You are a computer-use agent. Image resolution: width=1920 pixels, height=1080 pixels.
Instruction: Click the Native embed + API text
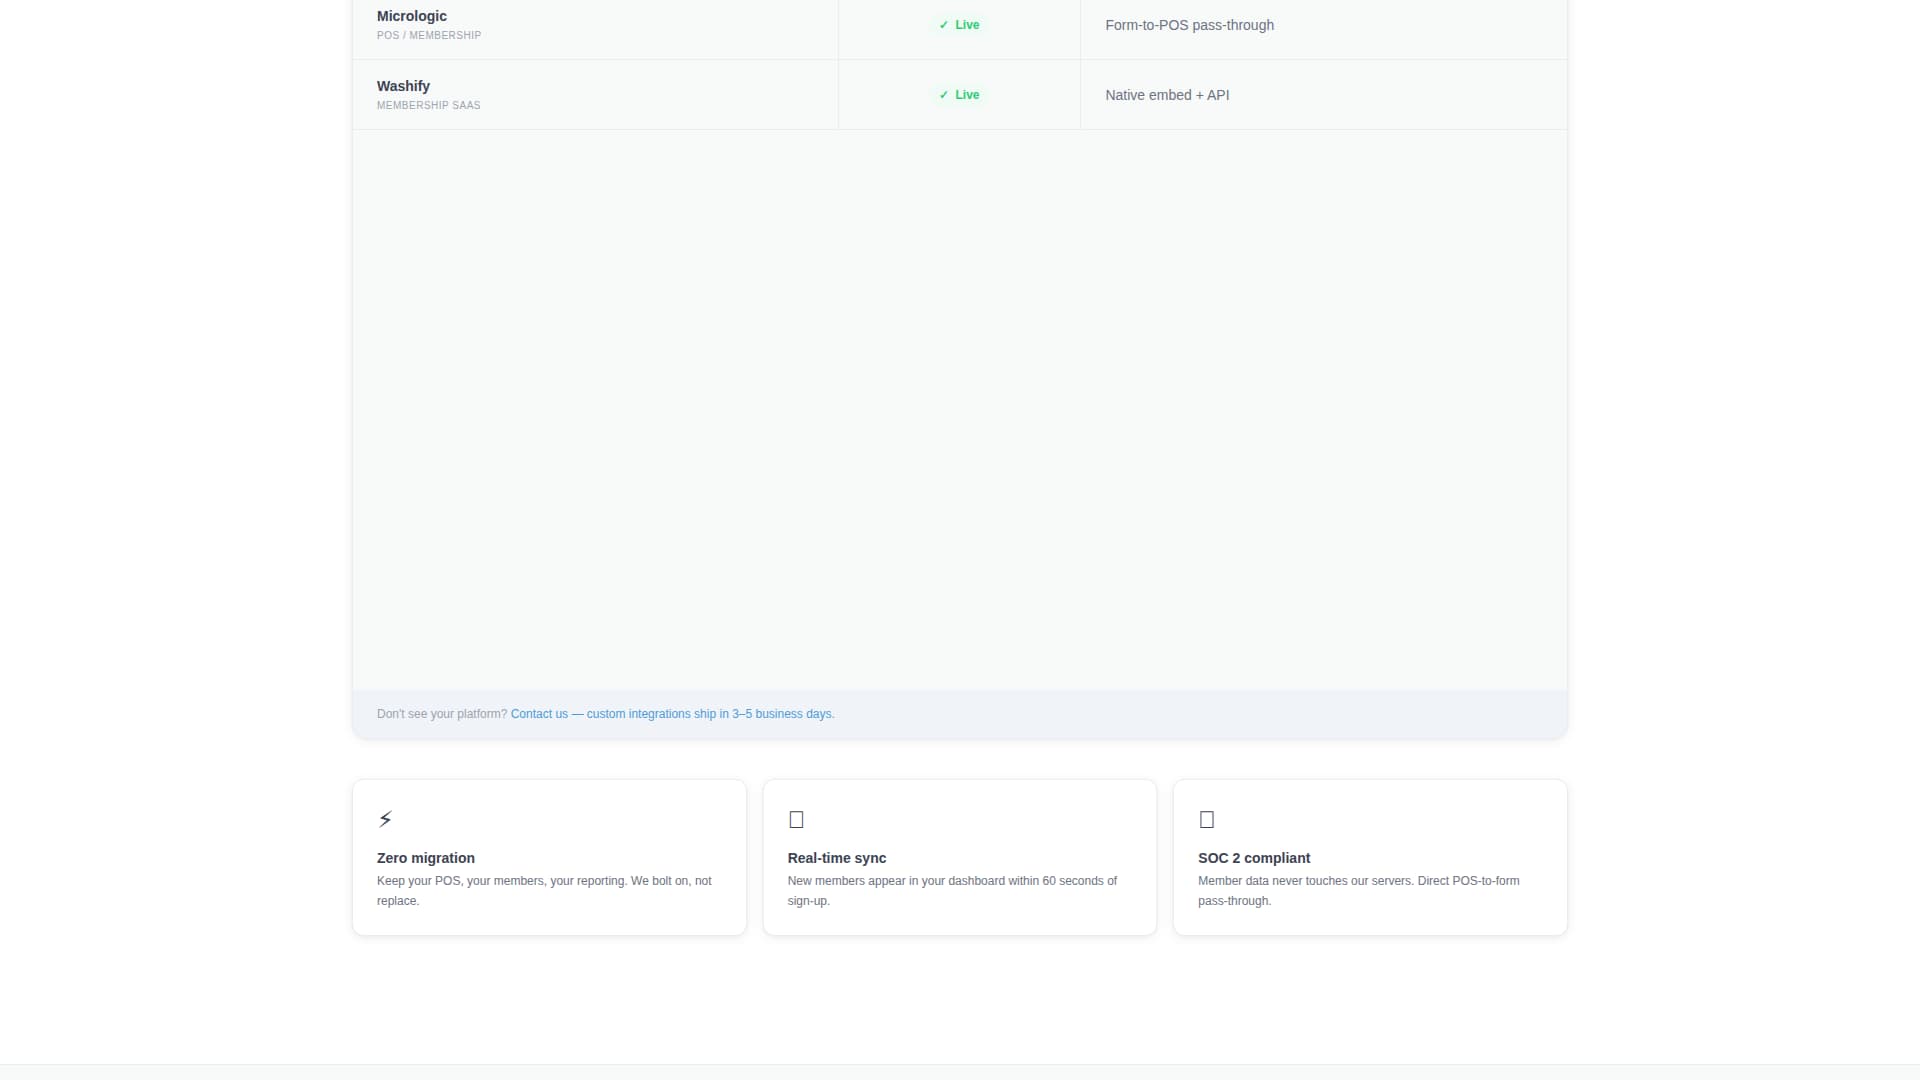tap(1167, 95)
